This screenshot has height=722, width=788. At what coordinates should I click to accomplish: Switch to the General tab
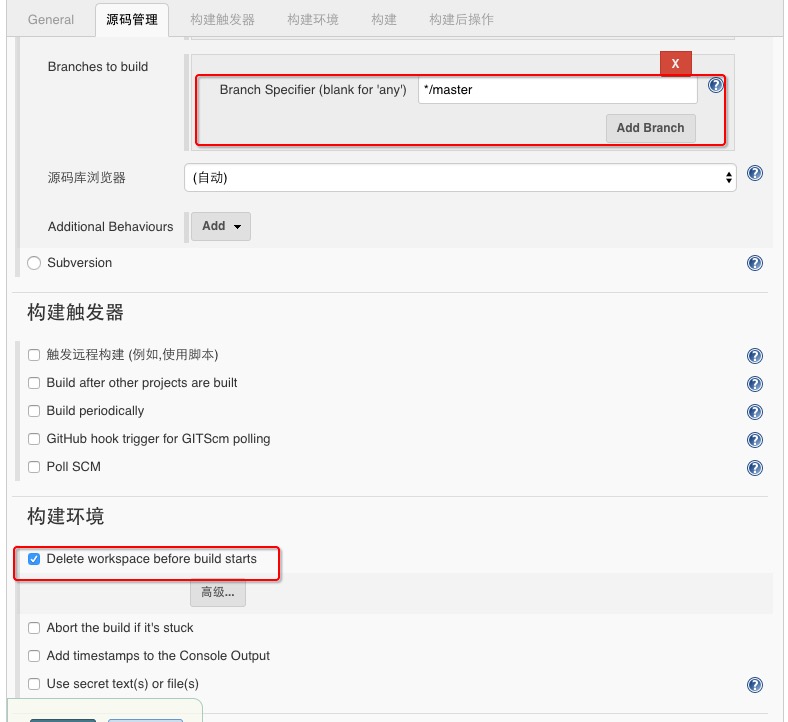51,20
